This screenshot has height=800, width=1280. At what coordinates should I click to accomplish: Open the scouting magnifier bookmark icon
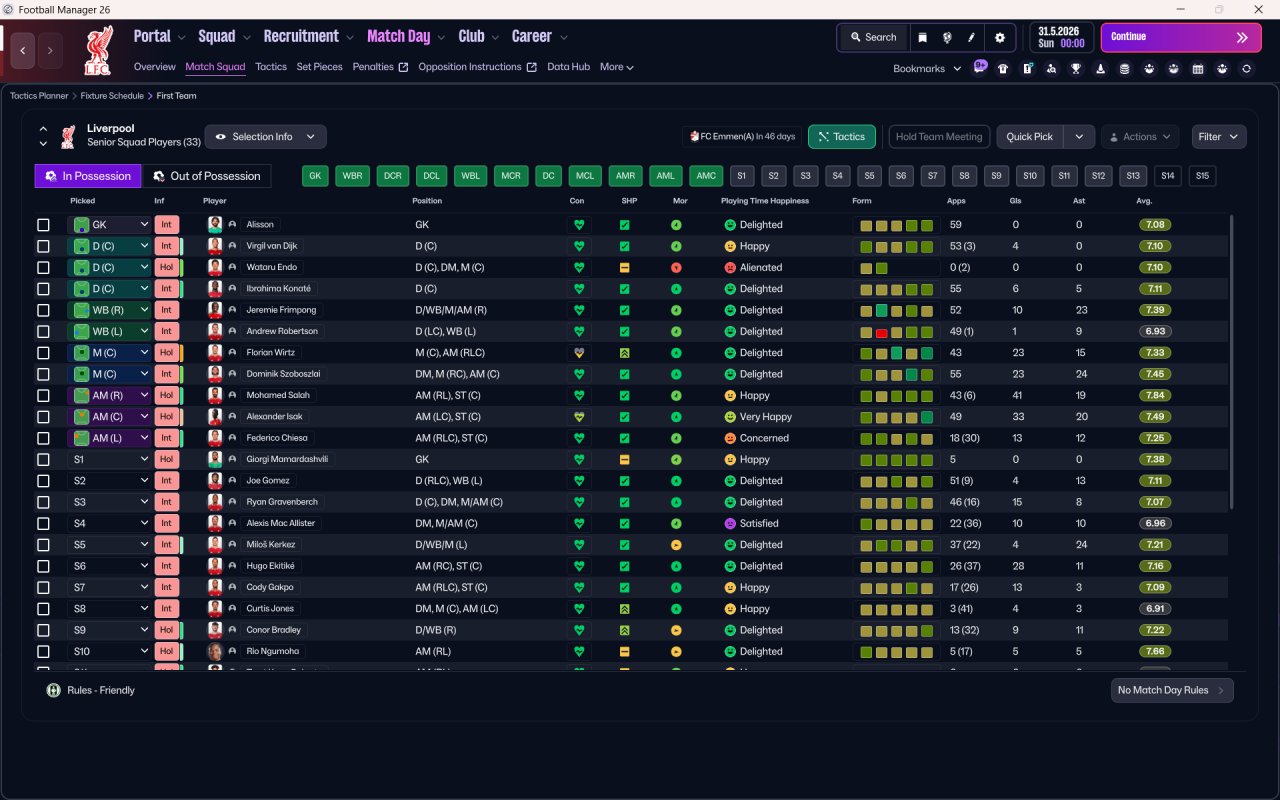1051,69
